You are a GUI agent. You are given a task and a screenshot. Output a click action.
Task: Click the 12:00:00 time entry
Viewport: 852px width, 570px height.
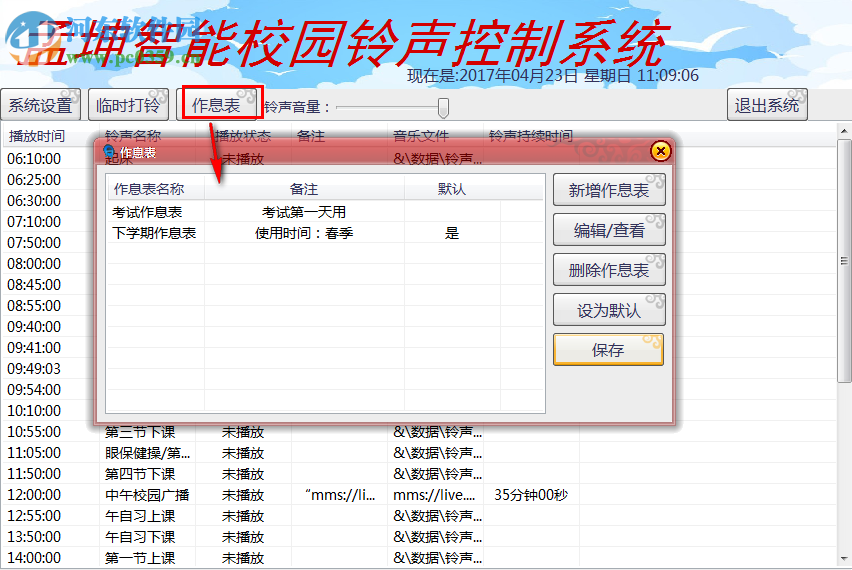coord(34,495)
